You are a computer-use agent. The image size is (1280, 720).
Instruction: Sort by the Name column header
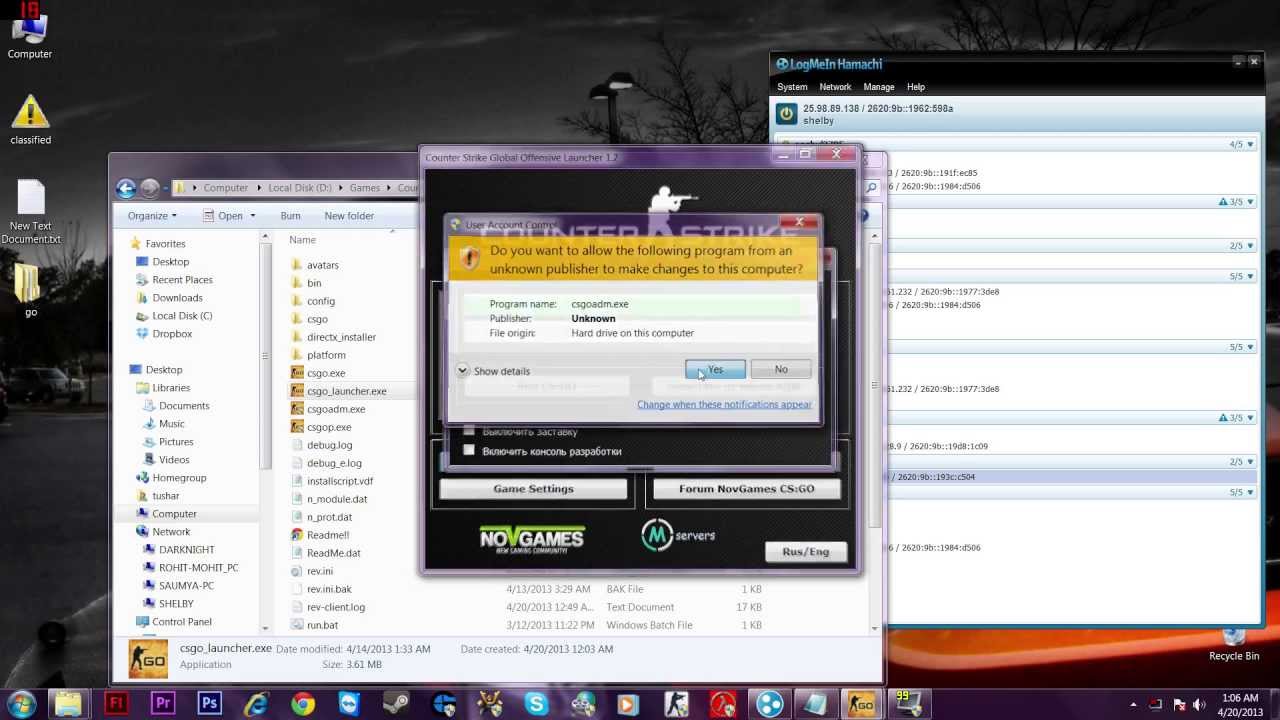(302, 240)
